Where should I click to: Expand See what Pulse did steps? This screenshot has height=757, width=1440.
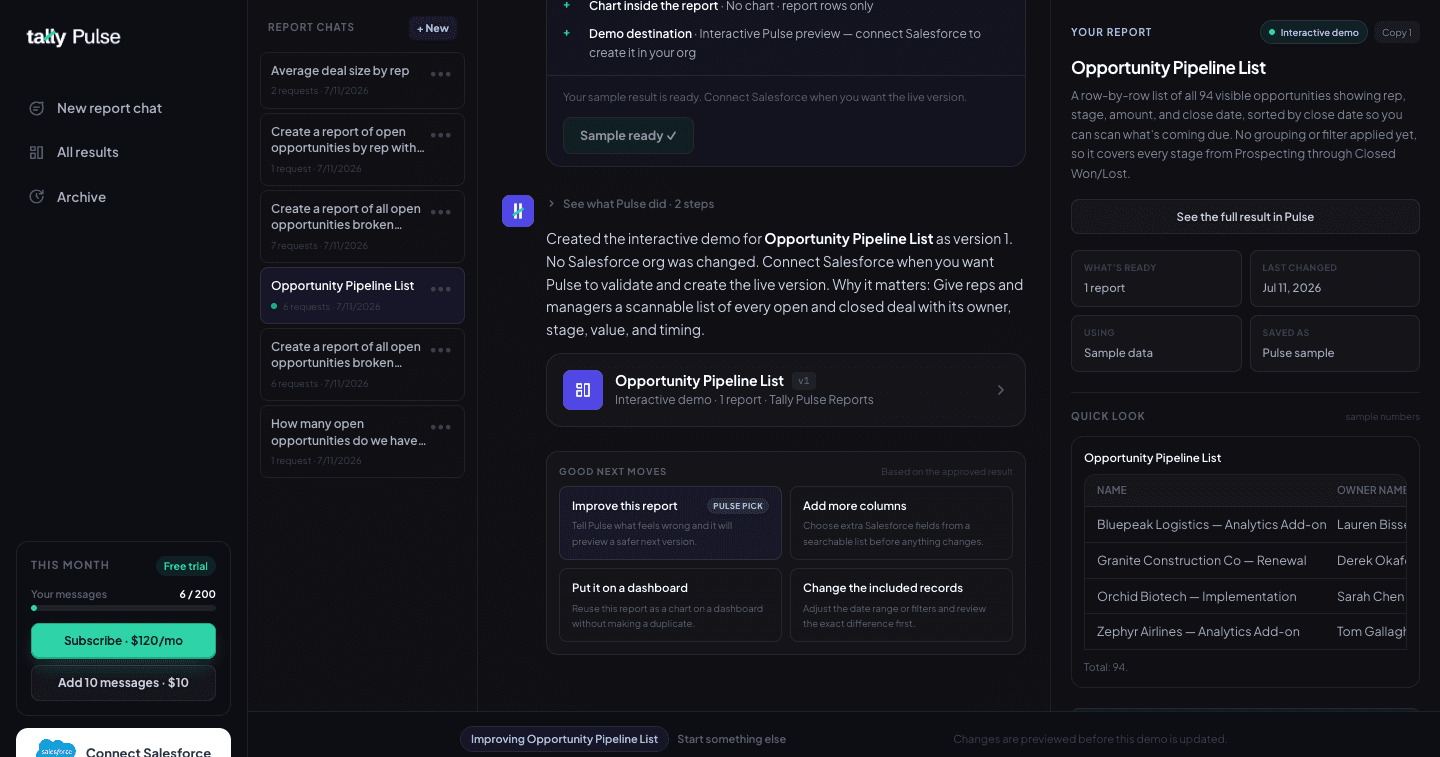point(631,204)
